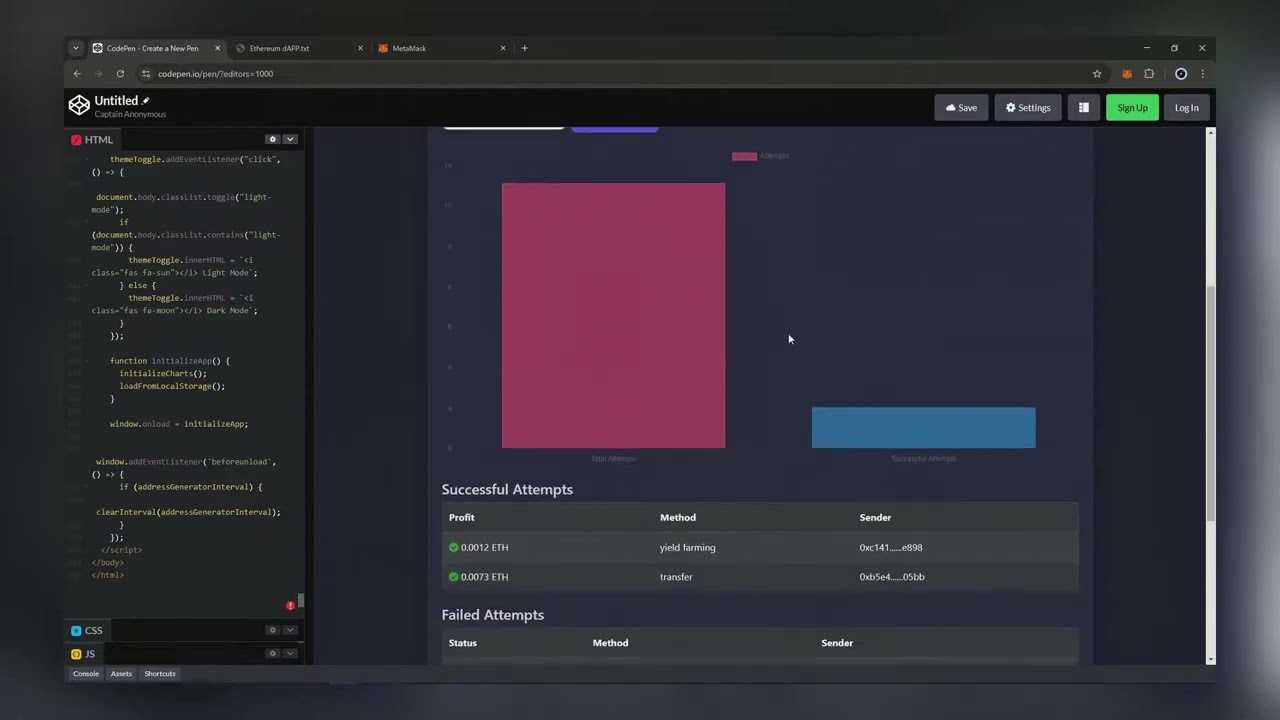Screen dimensions: 1280x720
Task: Open browser profile avatar icon
Action: (1181, 74)
